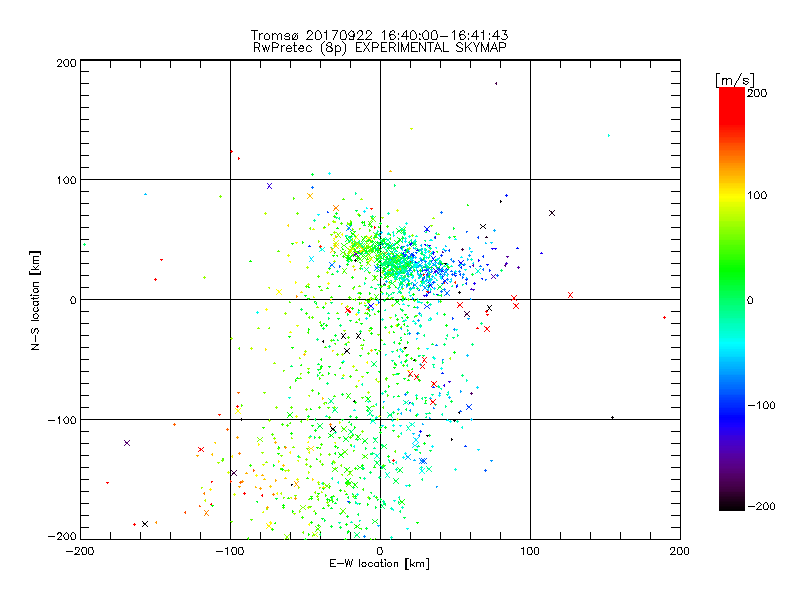Click the colorbar's "-100" label
Viewport: 800px width, 600px height.
click(x=761, y=405)
